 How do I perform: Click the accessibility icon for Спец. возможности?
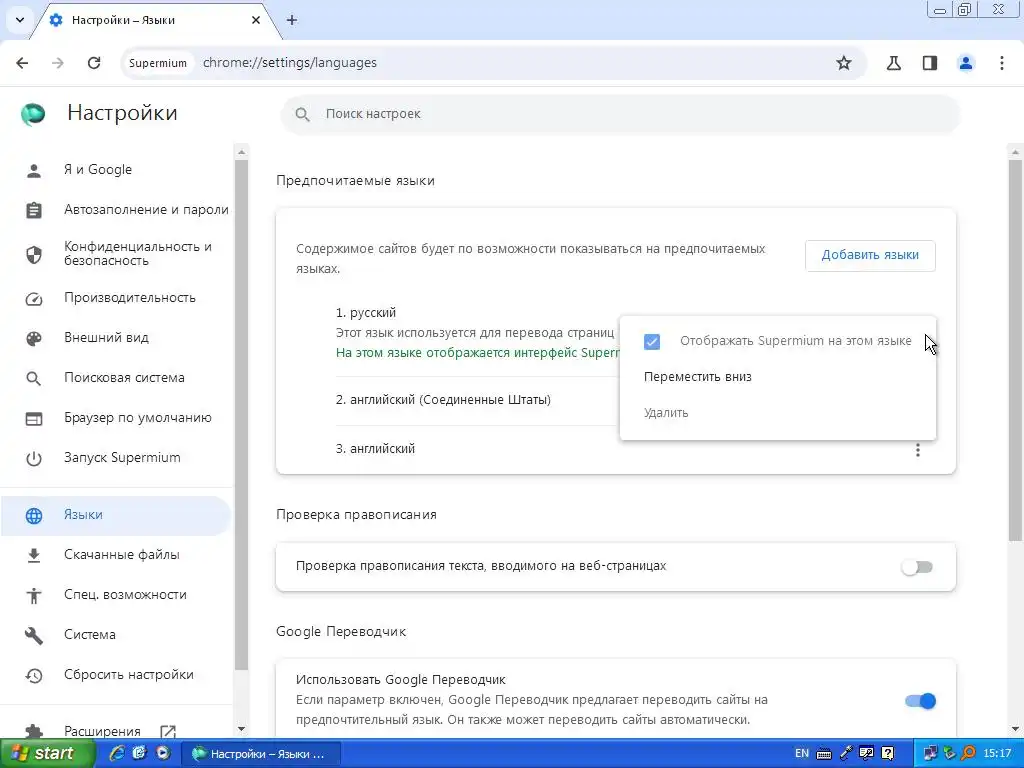point(33,596)
